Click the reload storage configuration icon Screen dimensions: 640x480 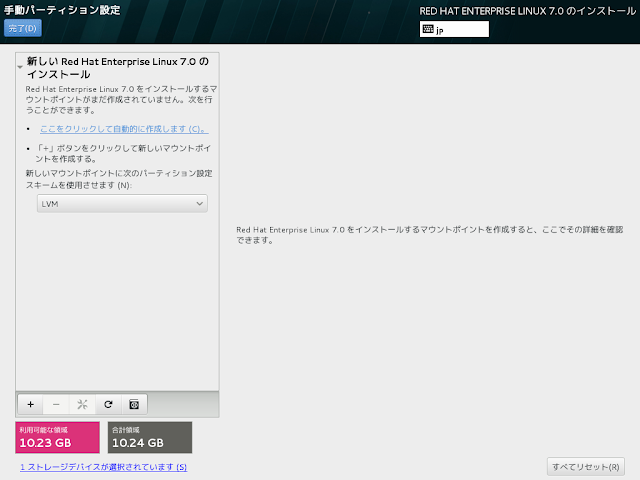pyautogui.click(x=108, y=404)
